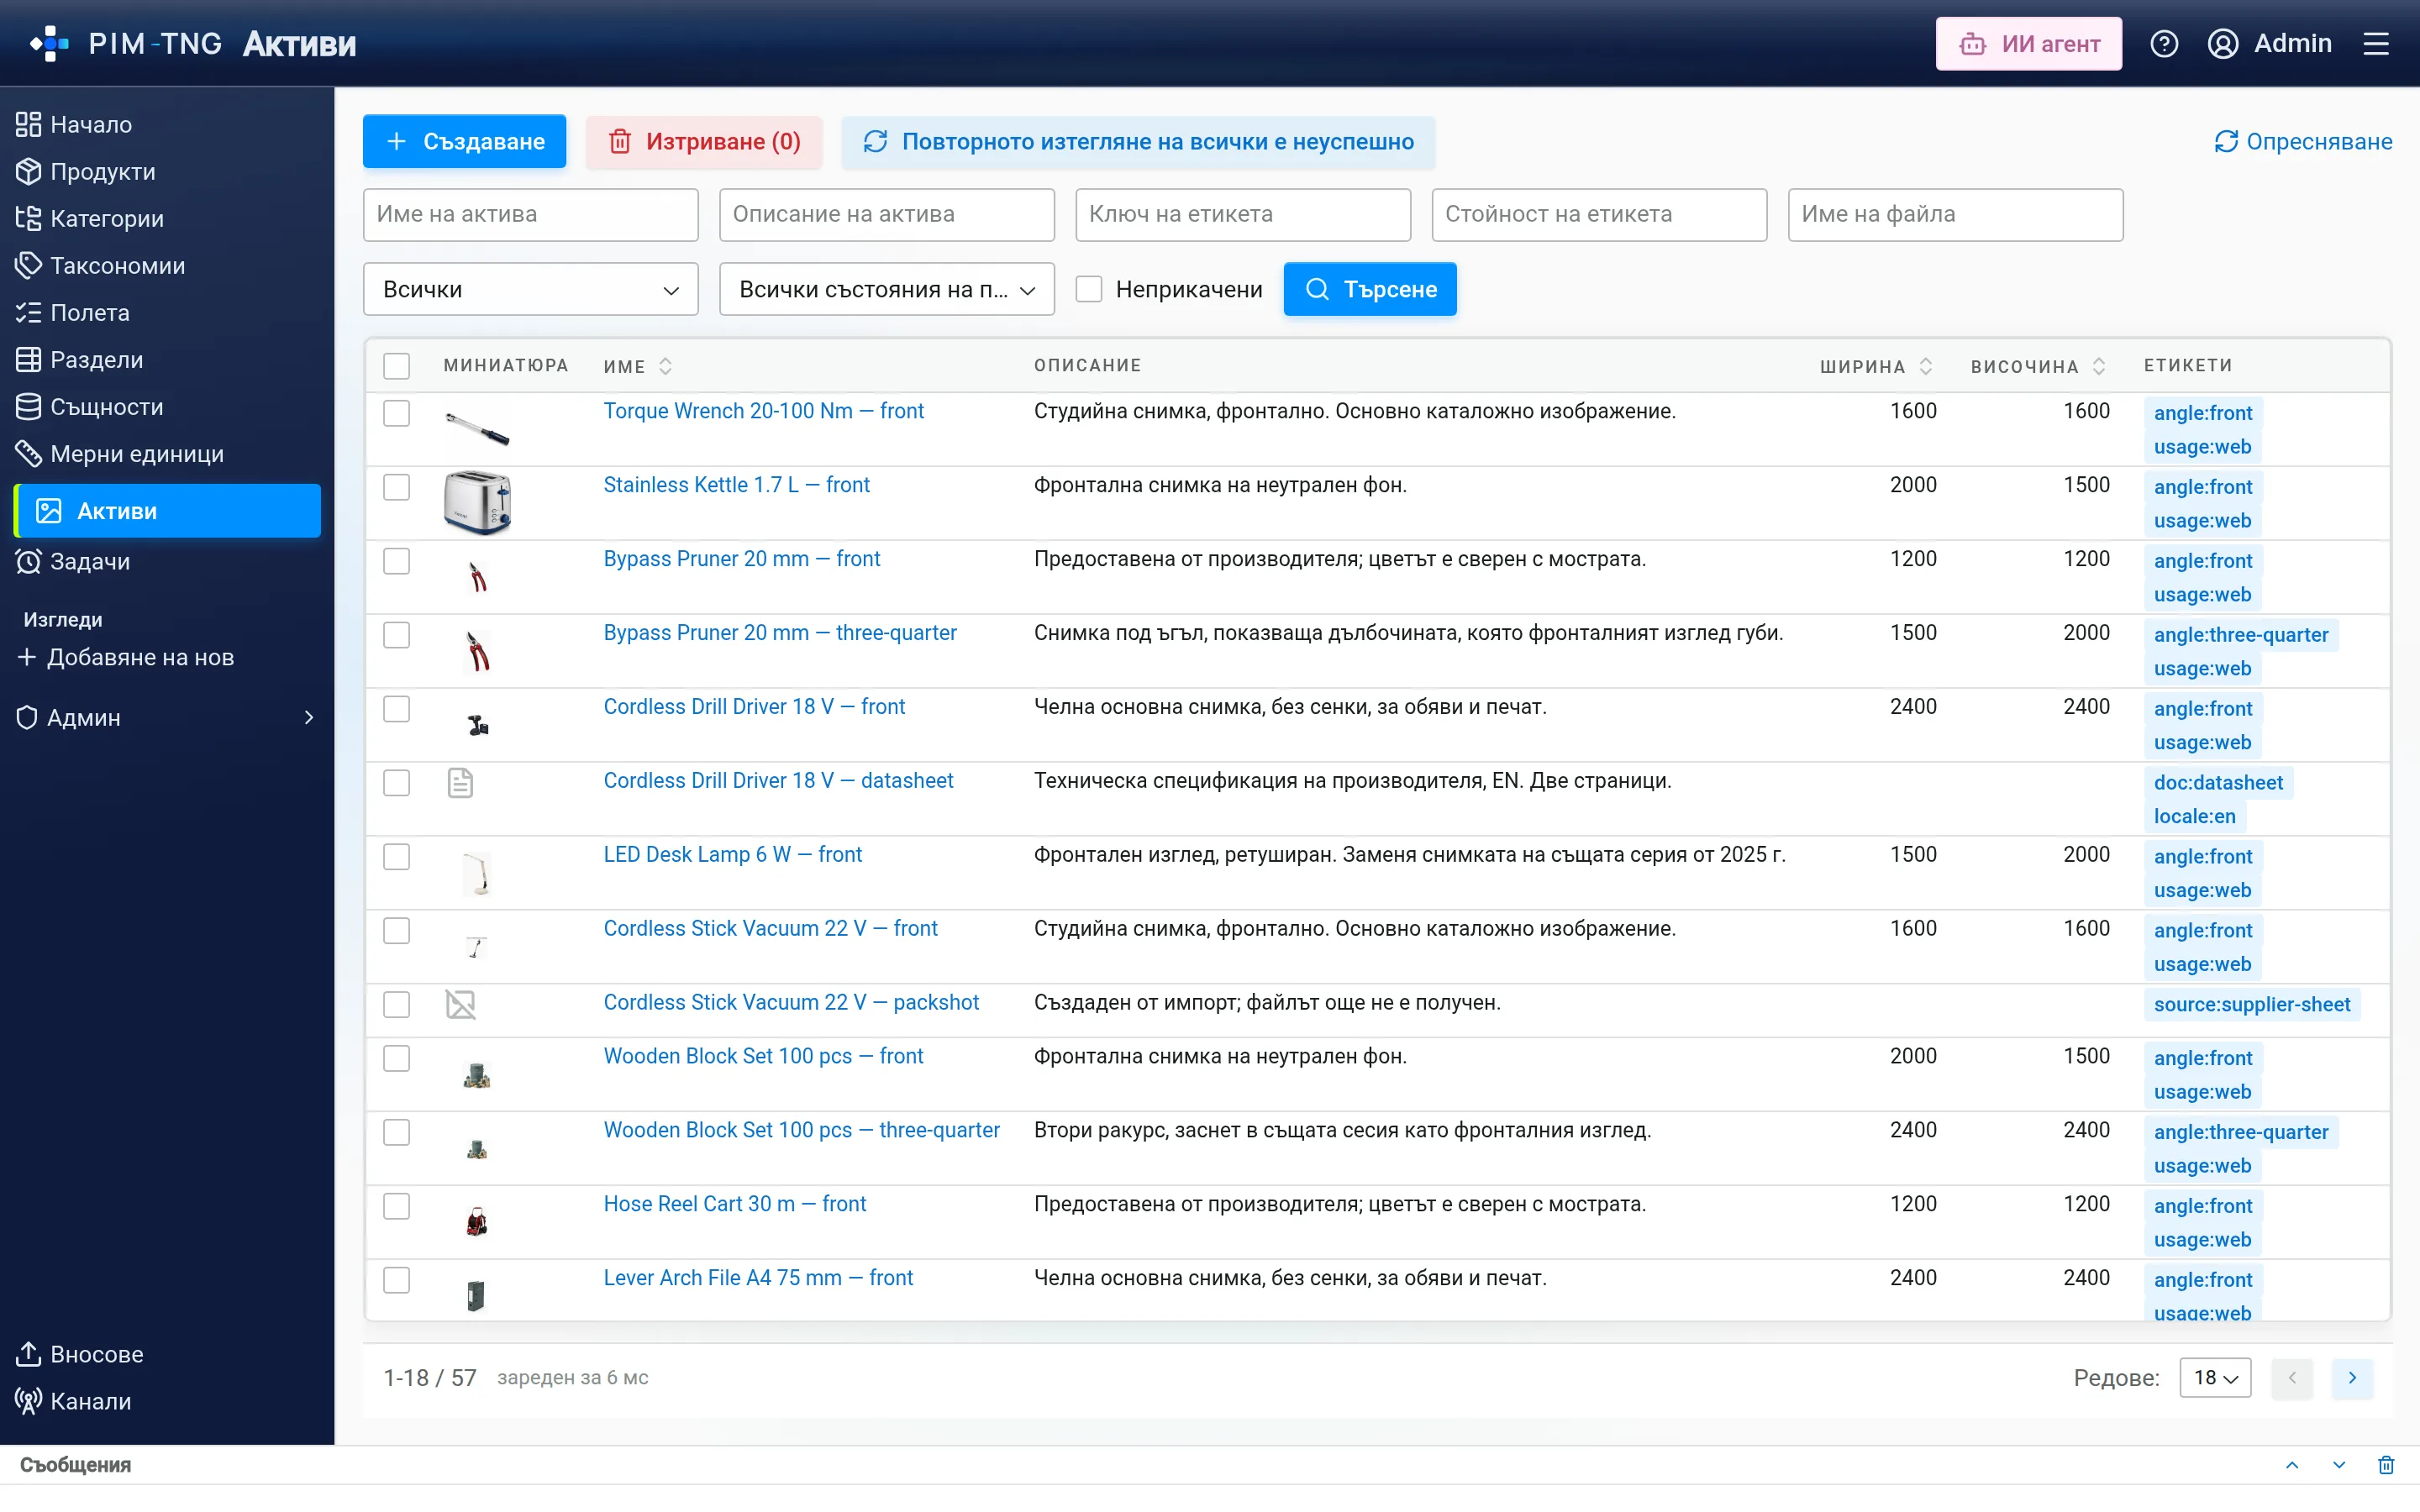Open the help question mark icon
The height and width of the screenshot is (1512, 2420).
[2163, 44]
